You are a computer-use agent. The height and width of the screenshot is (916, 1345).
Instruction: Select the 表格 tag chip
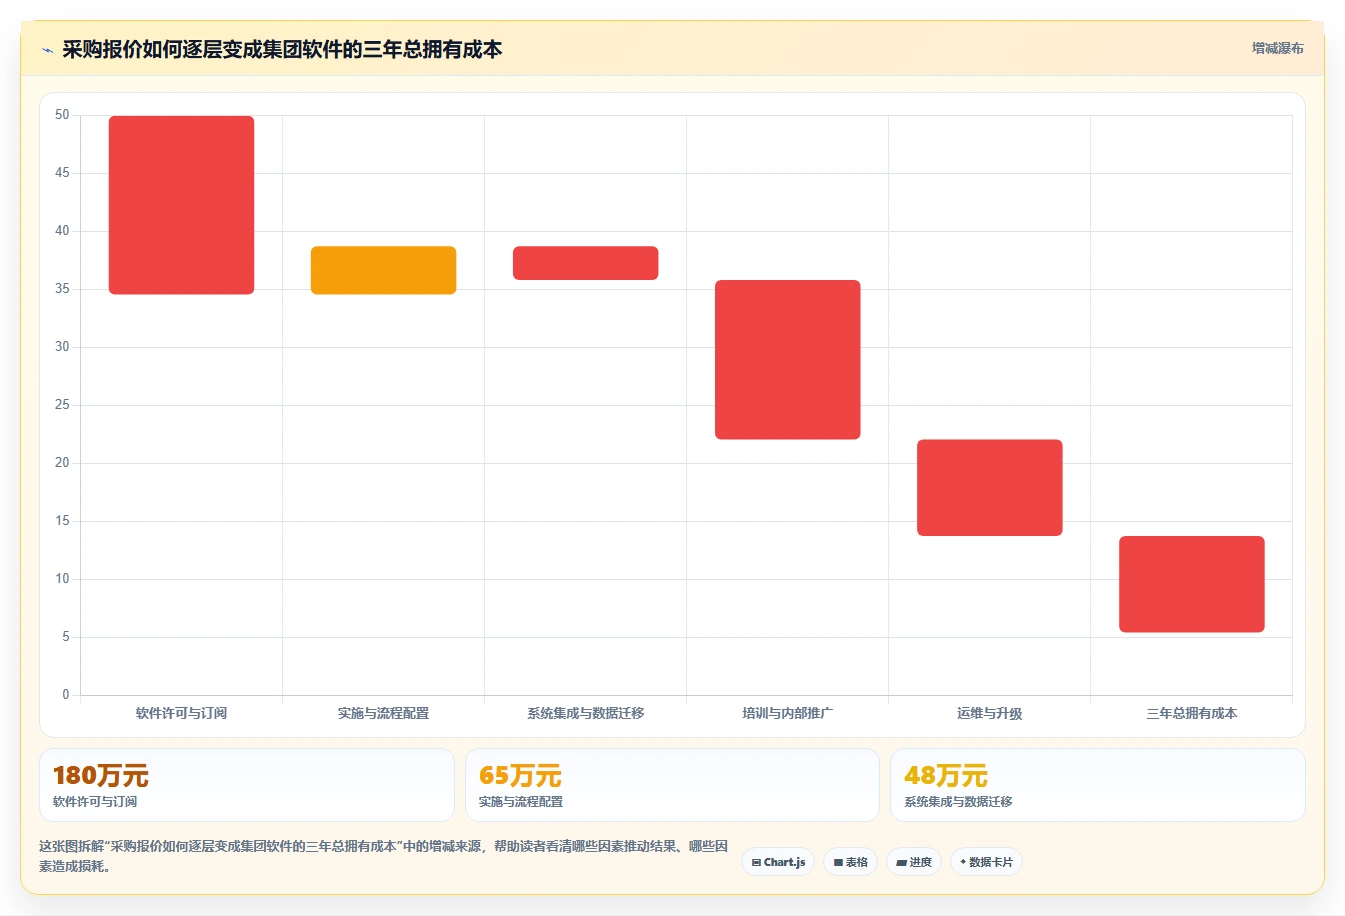851,862
